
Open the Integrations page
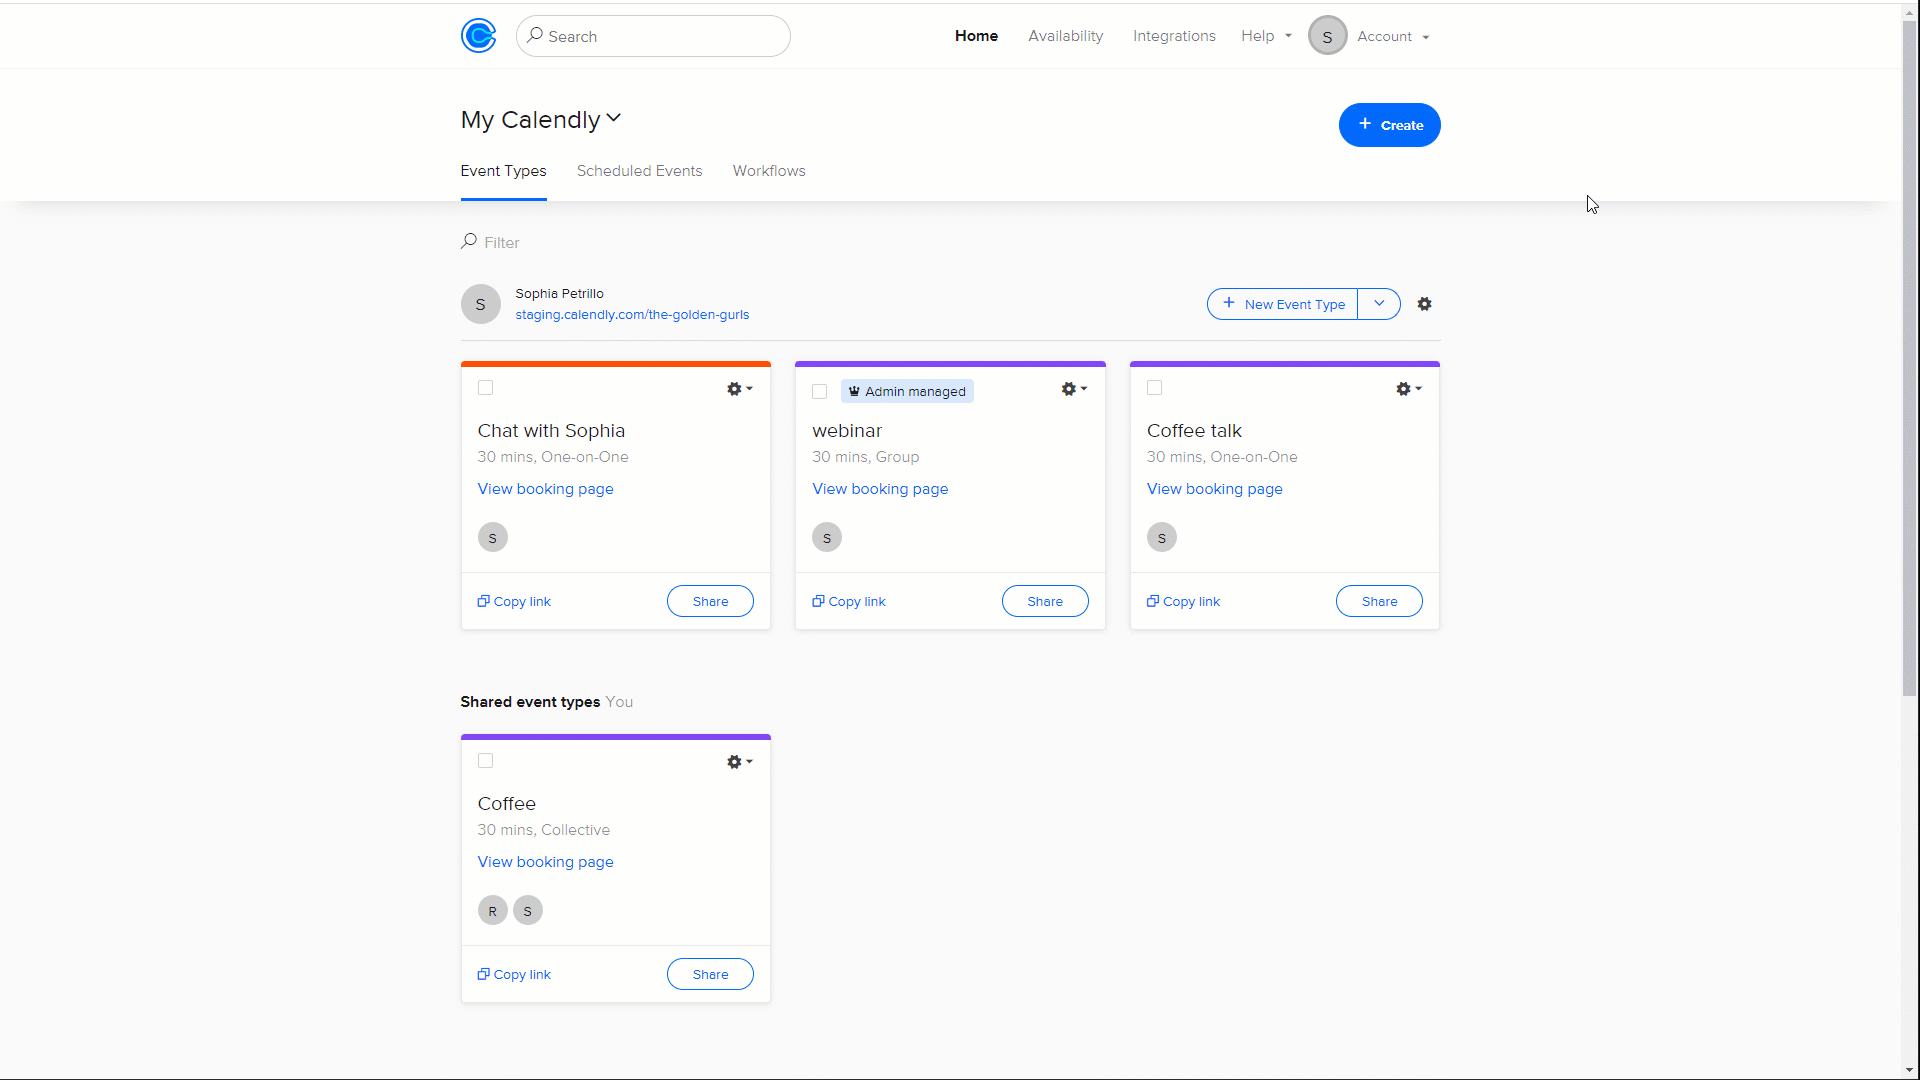(1174, 36)
